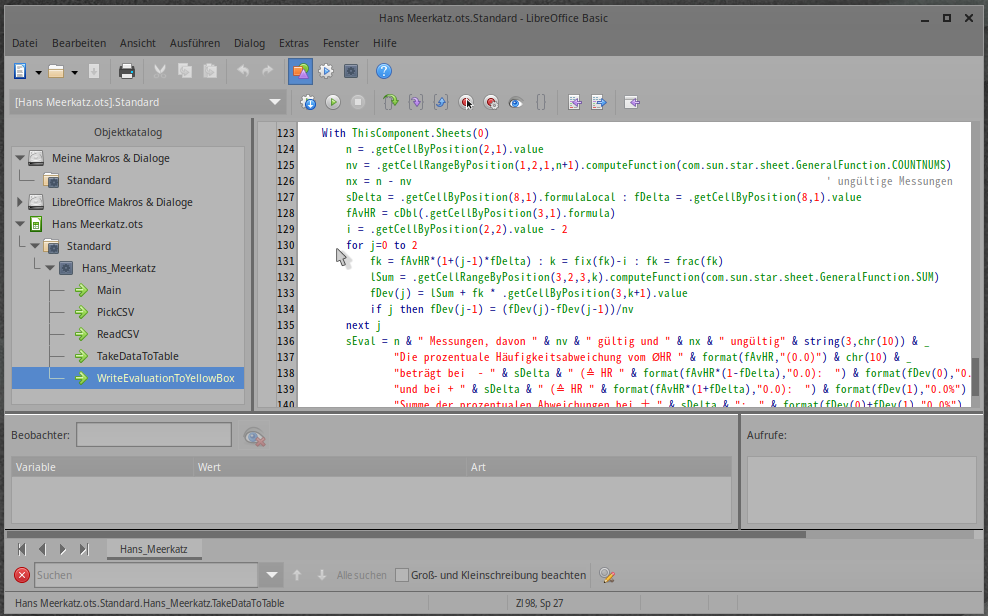Open the macro selector gear-play icon

[x=326, y=71]
